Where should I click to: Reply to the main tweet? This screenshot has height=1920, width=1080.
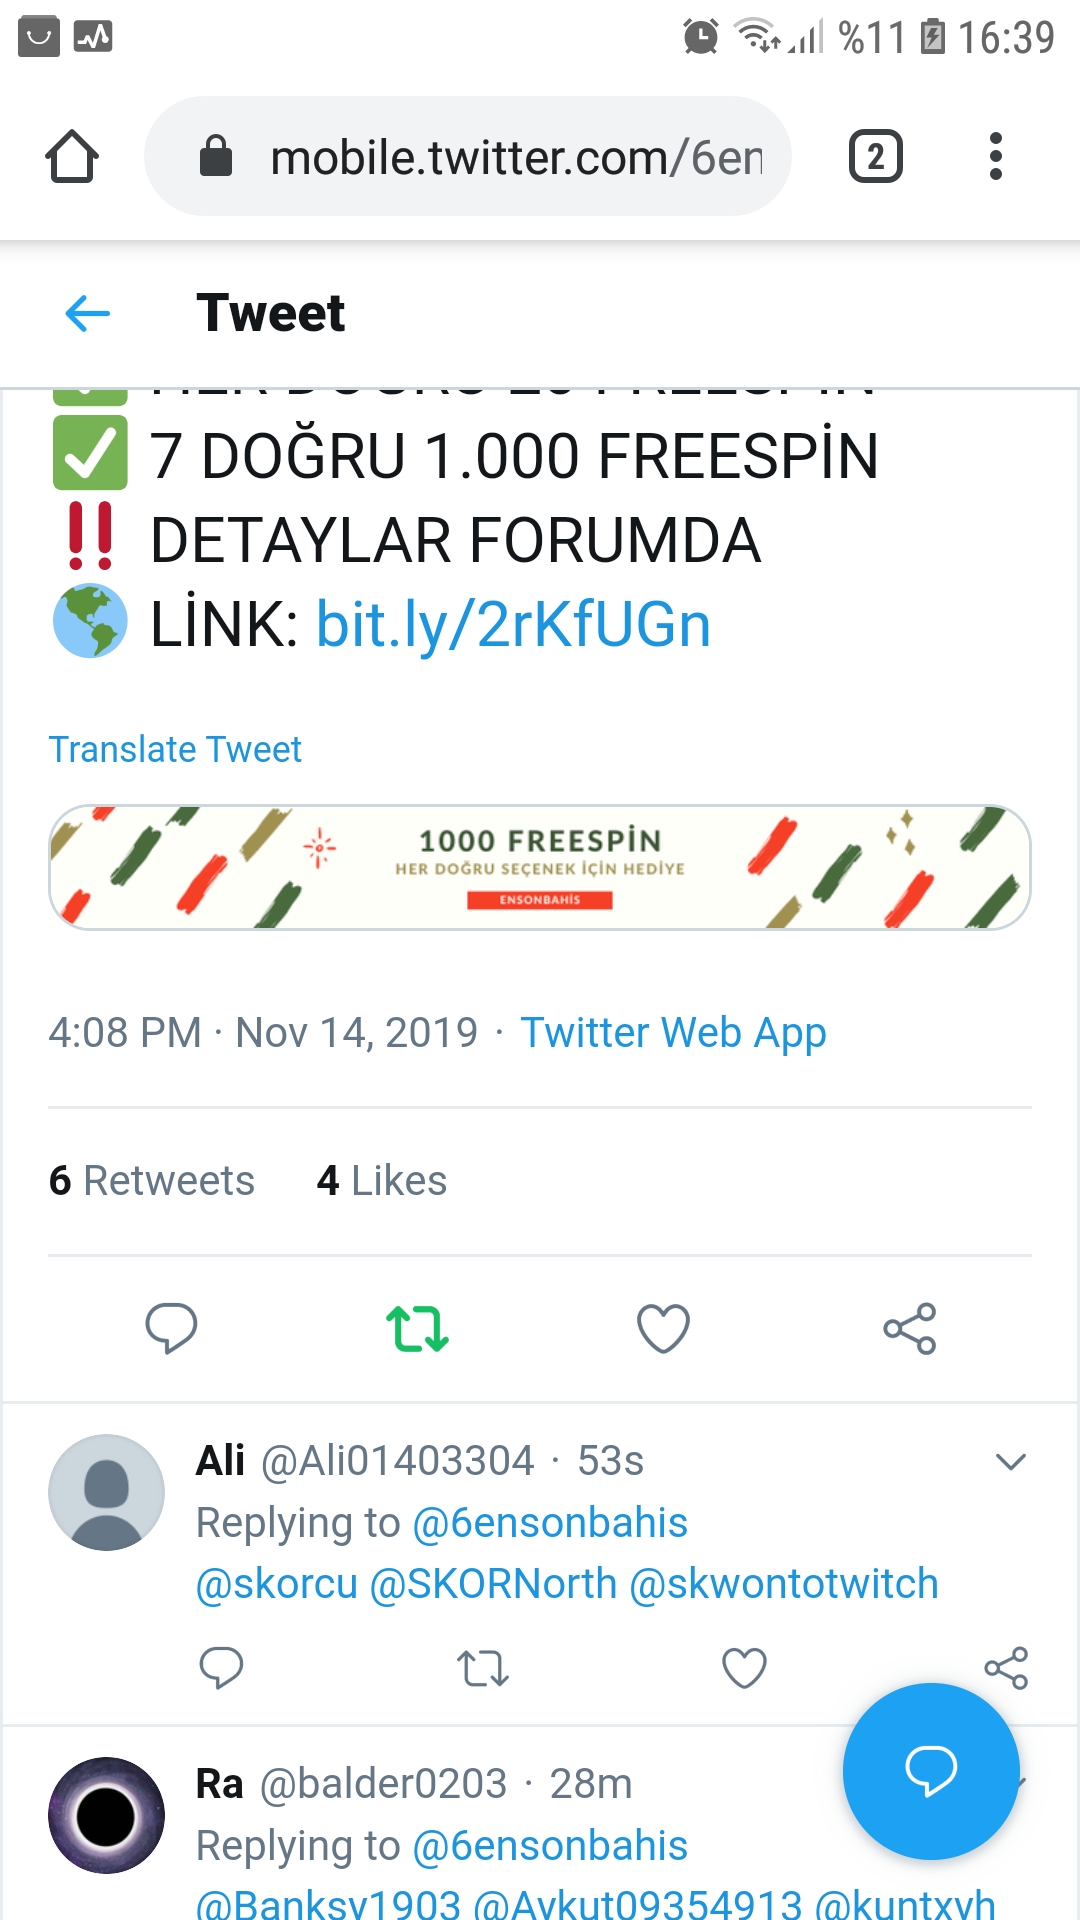[x=171, y=1329]
